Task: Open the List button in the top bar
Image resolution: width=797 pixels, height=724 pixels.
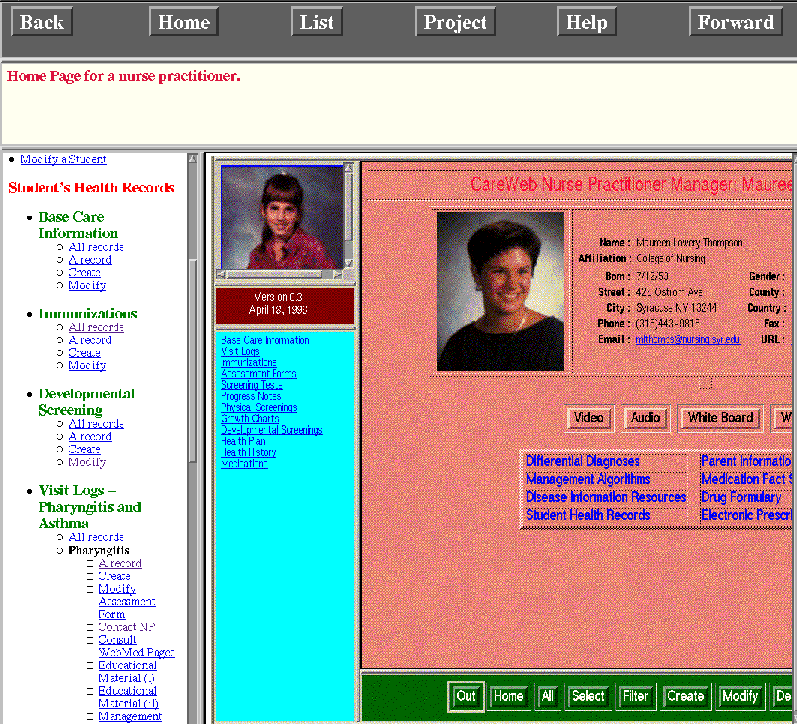Action: [x=317, y=21]
